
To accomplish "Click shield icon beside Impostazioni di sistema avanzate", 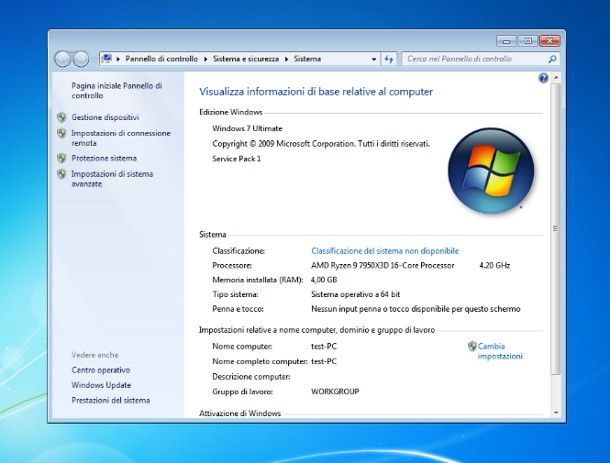I will [x=61, y=174].
